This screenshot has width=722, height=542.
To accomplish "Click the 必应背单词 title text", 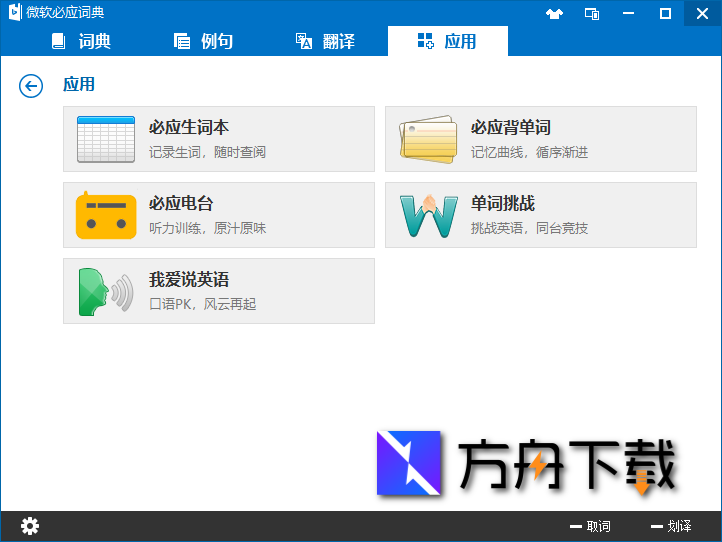I will pos(511,128).
